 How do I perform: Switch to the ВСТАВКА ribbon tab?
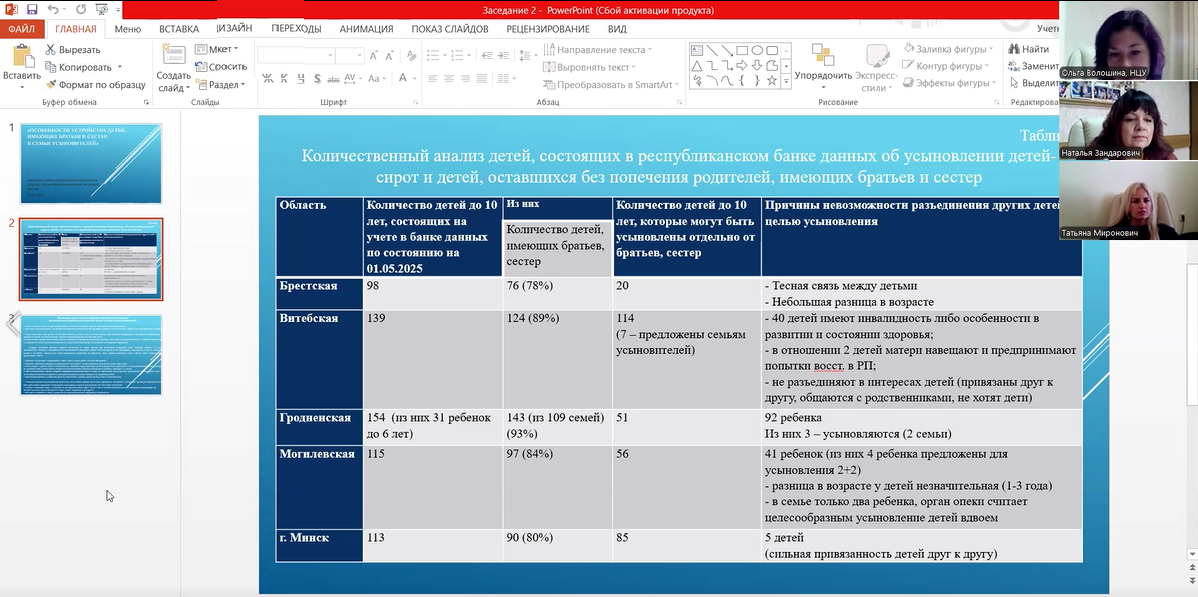(x=179, y=29)
